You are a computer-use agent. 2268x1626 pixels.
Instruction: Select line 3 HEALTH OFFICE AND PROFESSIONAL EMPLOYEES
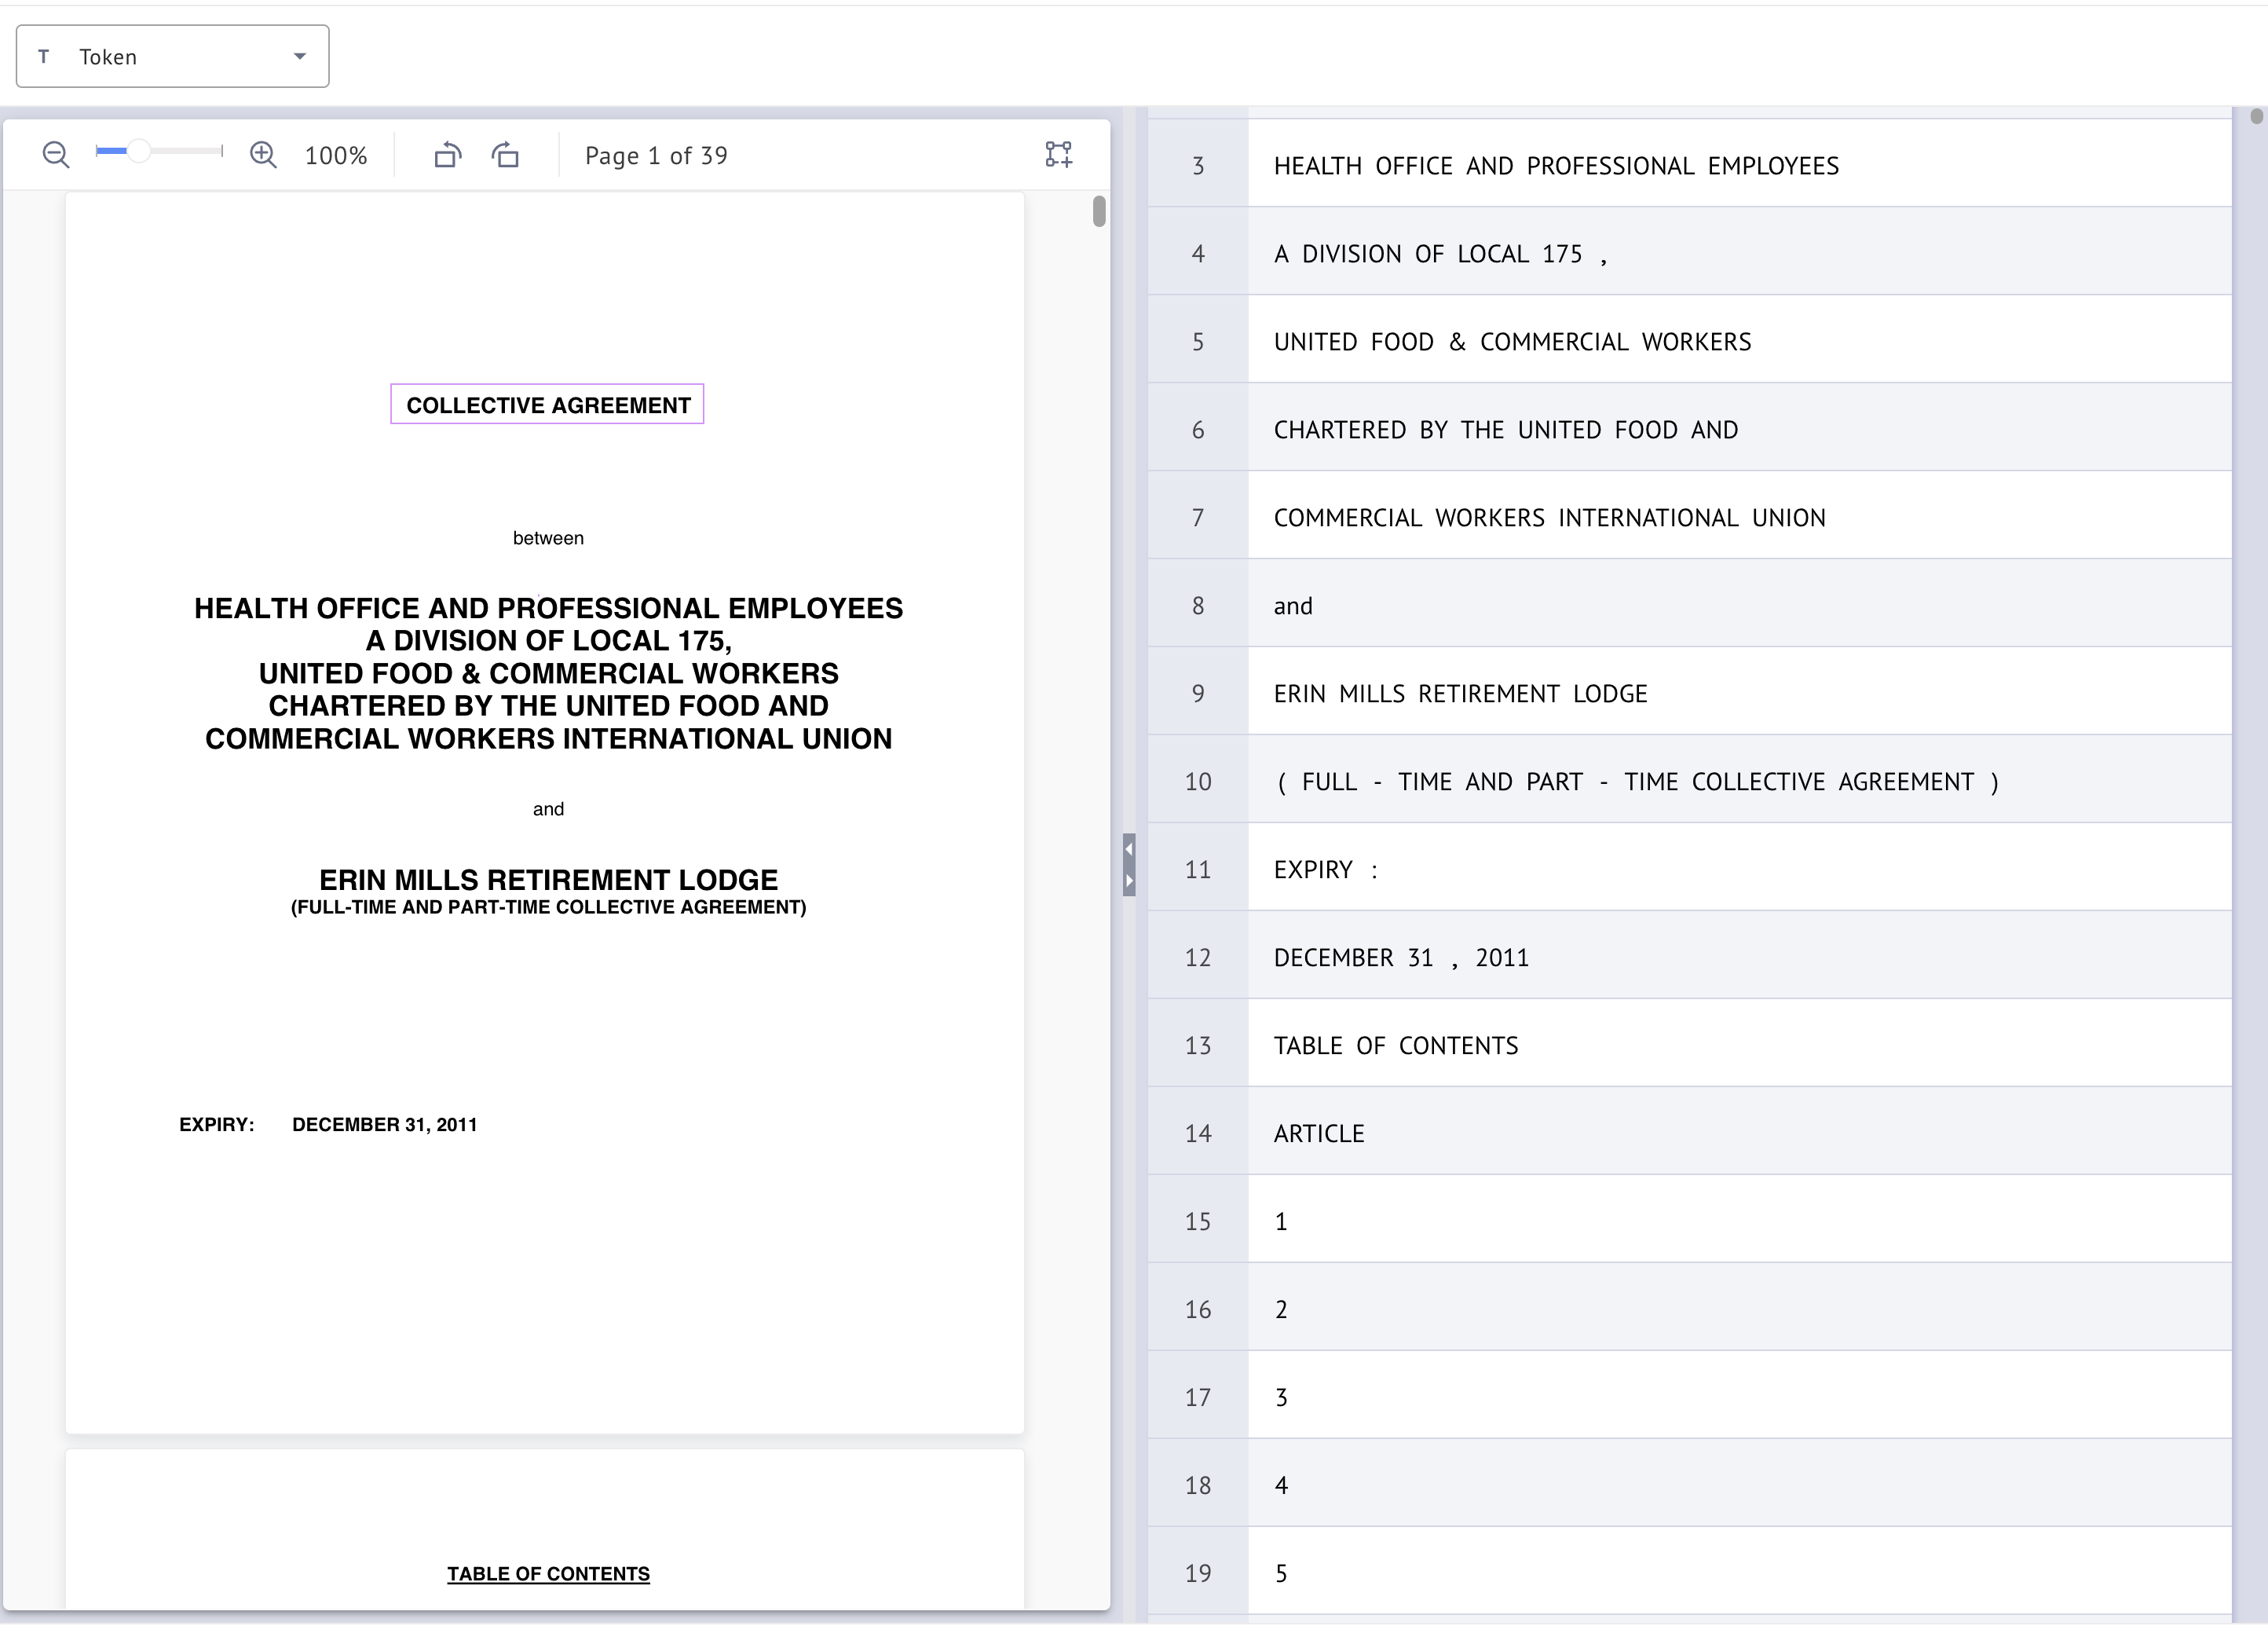click(1689, 165)
